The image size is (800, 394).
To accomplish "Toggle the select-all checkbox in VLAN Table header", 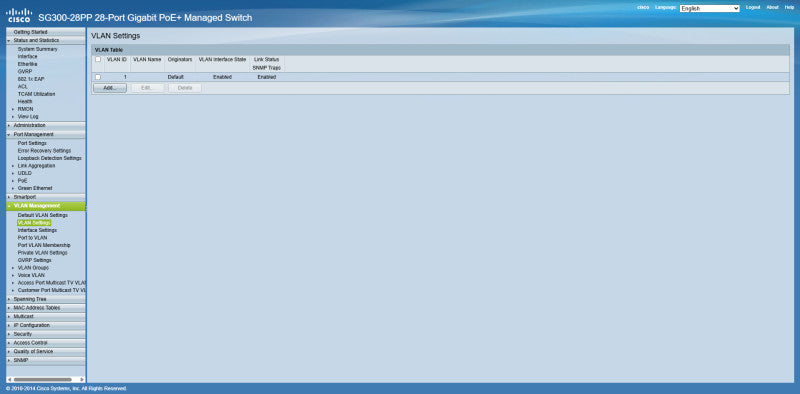I will [98, 59].
